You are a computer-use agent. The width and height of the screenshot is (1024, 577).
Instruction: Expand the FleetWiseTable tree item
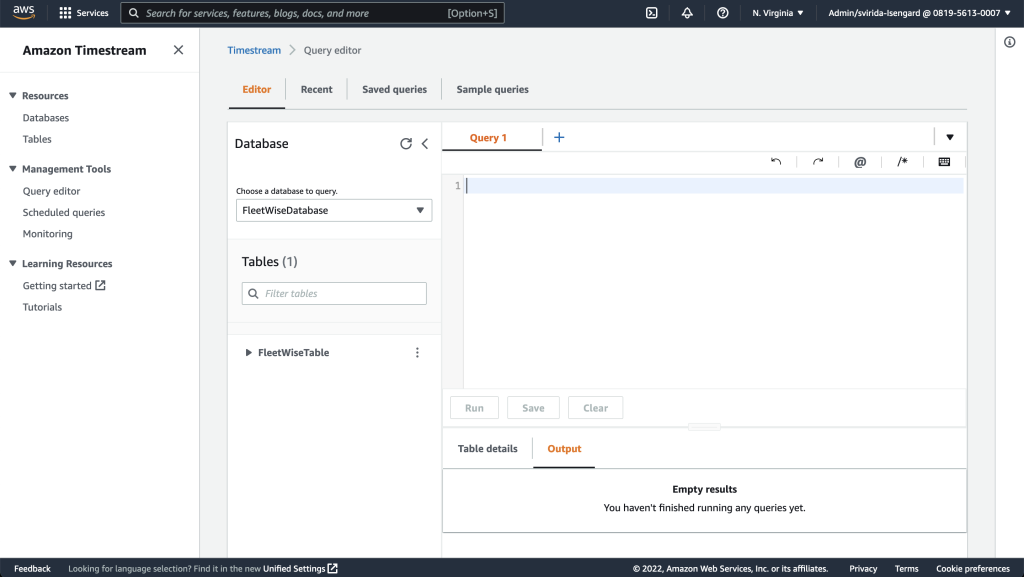pyautogui.click(x=246, y=352)
